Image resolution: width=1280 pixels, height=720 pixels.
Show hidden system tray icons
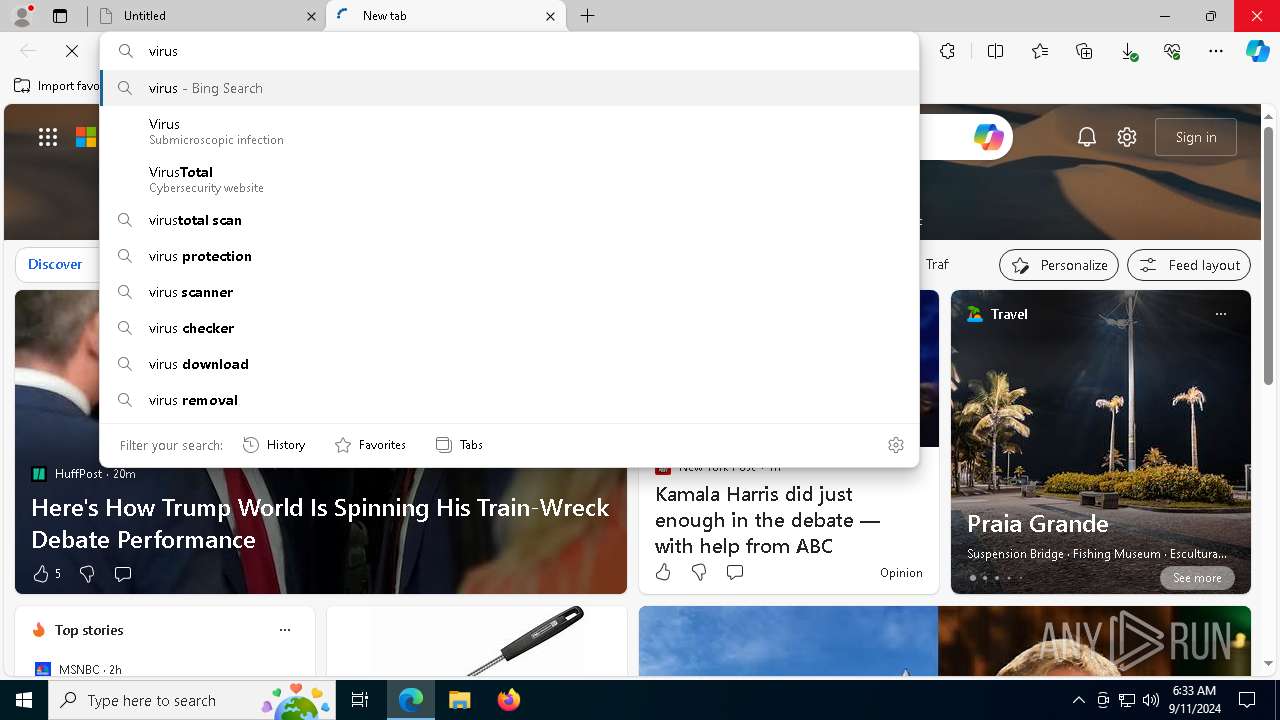[x=1079, y=700]
